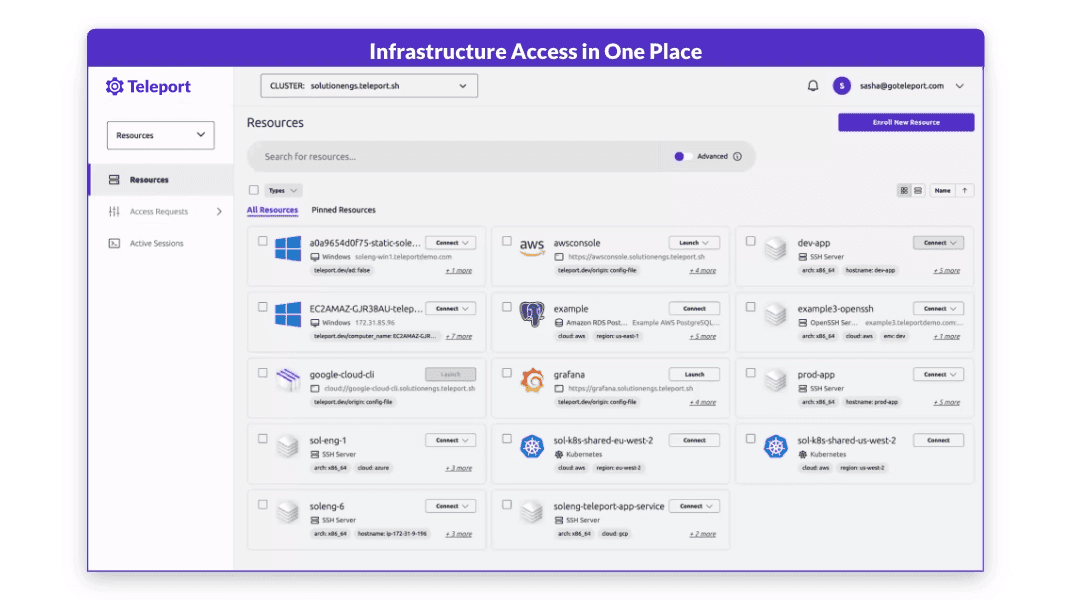Switch to card grid view icon

[904, 190]
